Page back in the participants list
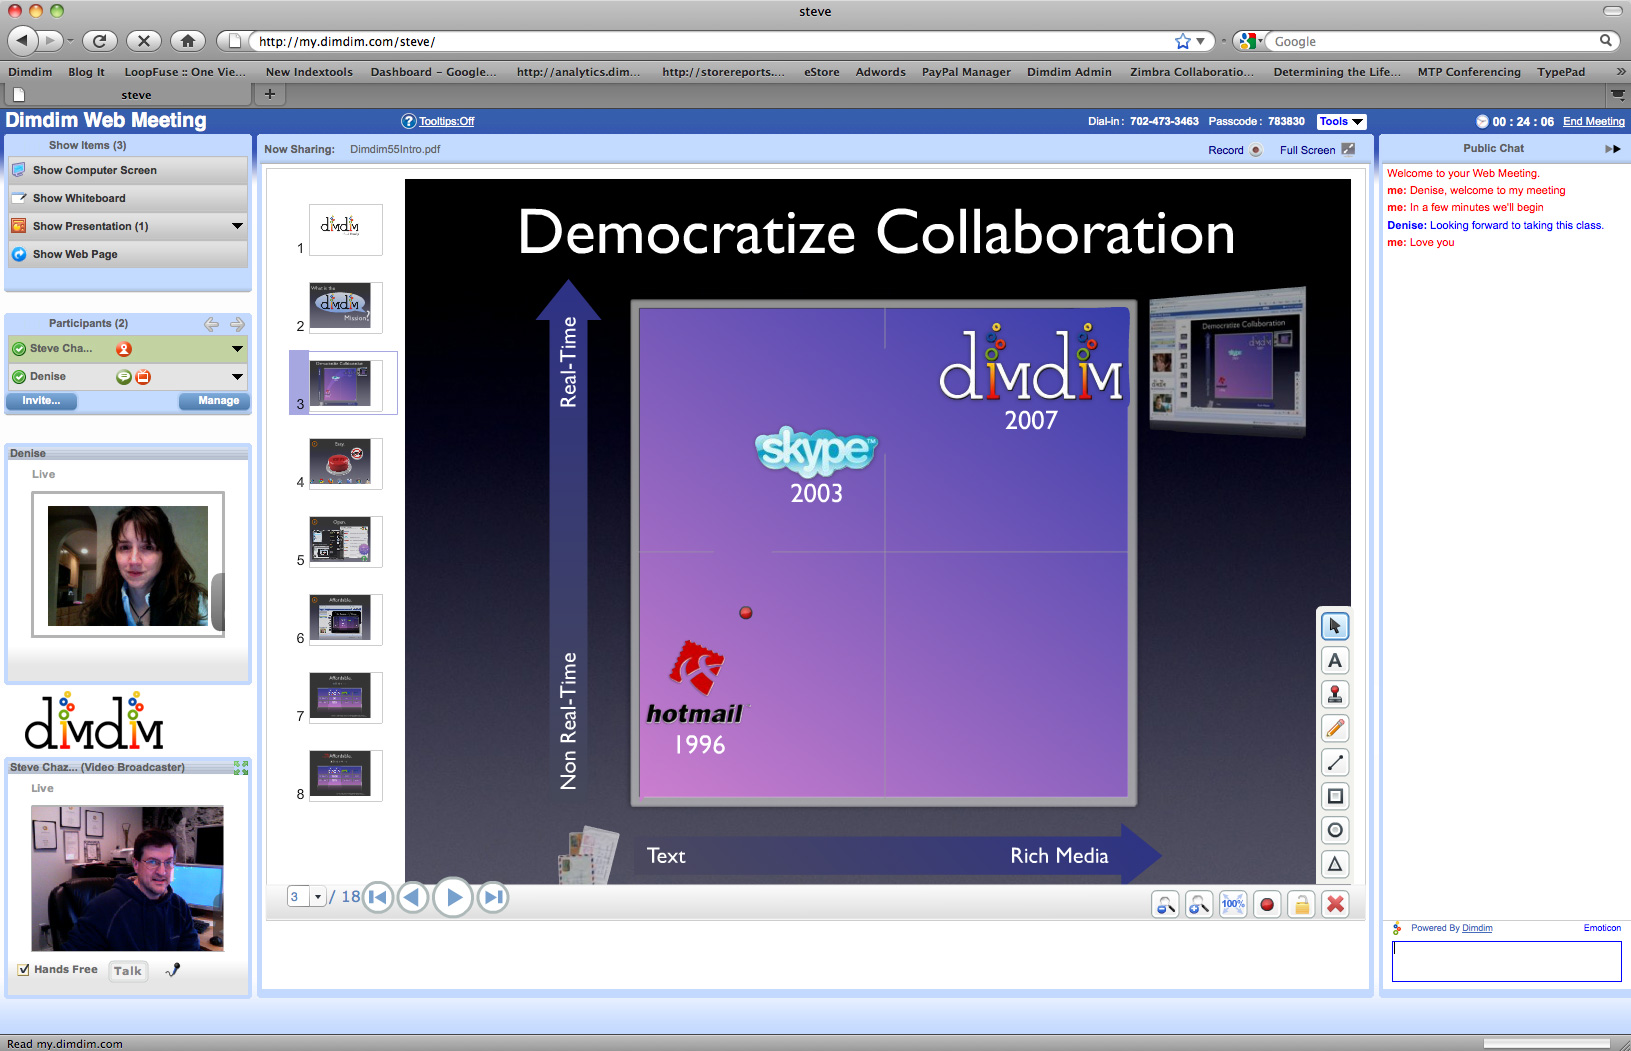Screen dimensions: 1631x1051 [211, 324]
